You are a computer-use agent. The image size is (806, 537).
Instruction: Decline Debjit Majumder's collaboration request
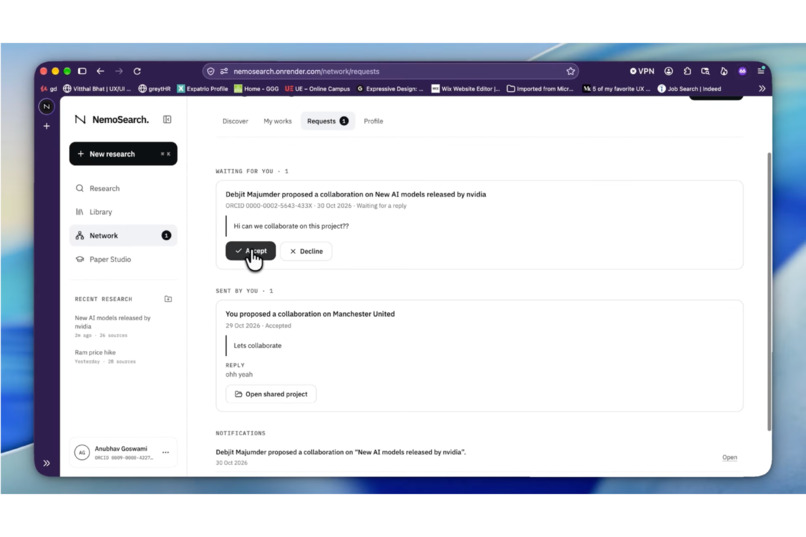306,251
